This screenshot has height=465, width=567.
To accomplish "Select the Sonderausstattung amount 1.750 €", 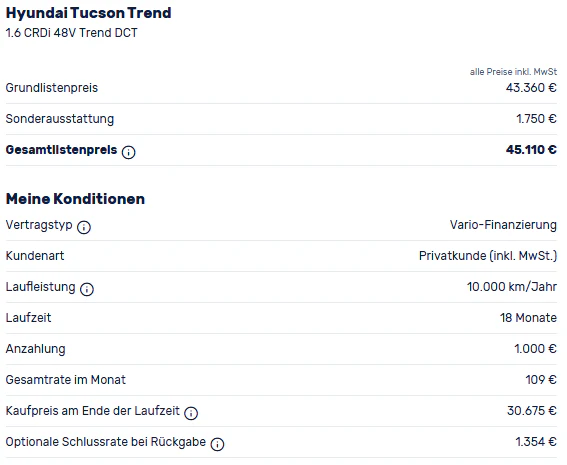I will pyautogui.click(x=536, y=119).
